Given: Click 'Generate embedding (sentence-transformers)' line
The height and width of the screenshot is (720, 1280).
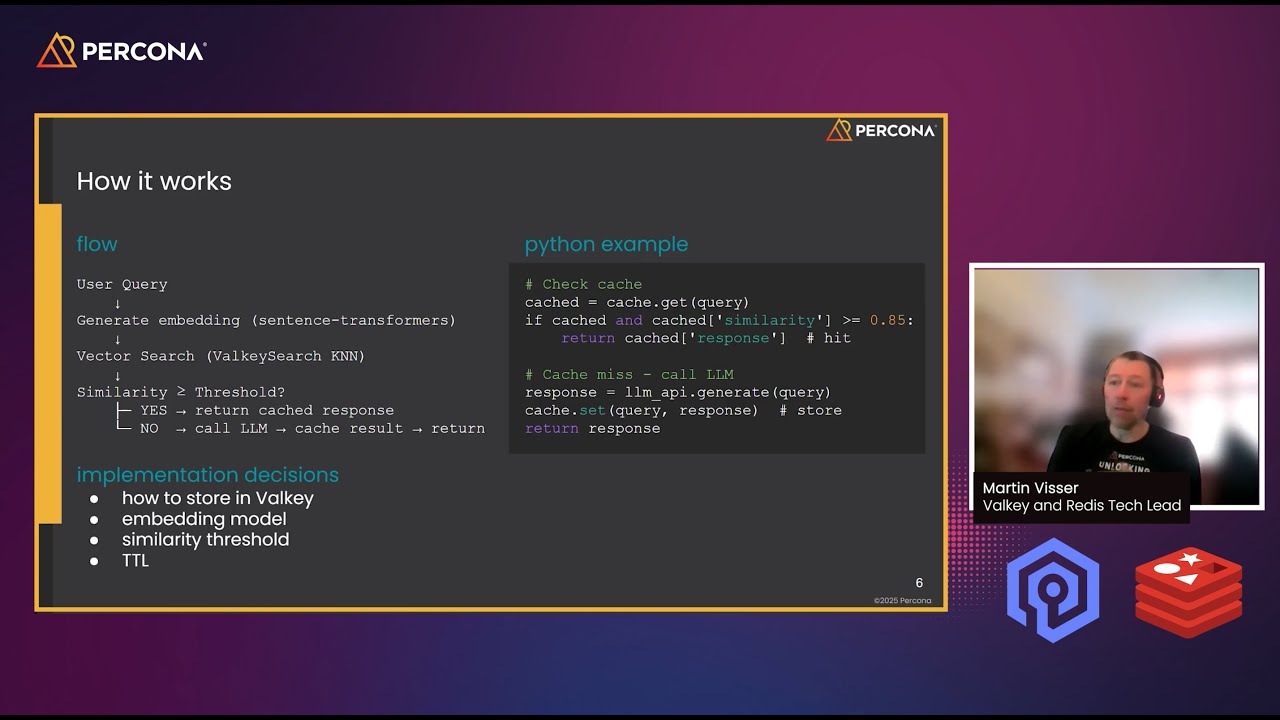Looking at the screenshot, I should [266, 320].
